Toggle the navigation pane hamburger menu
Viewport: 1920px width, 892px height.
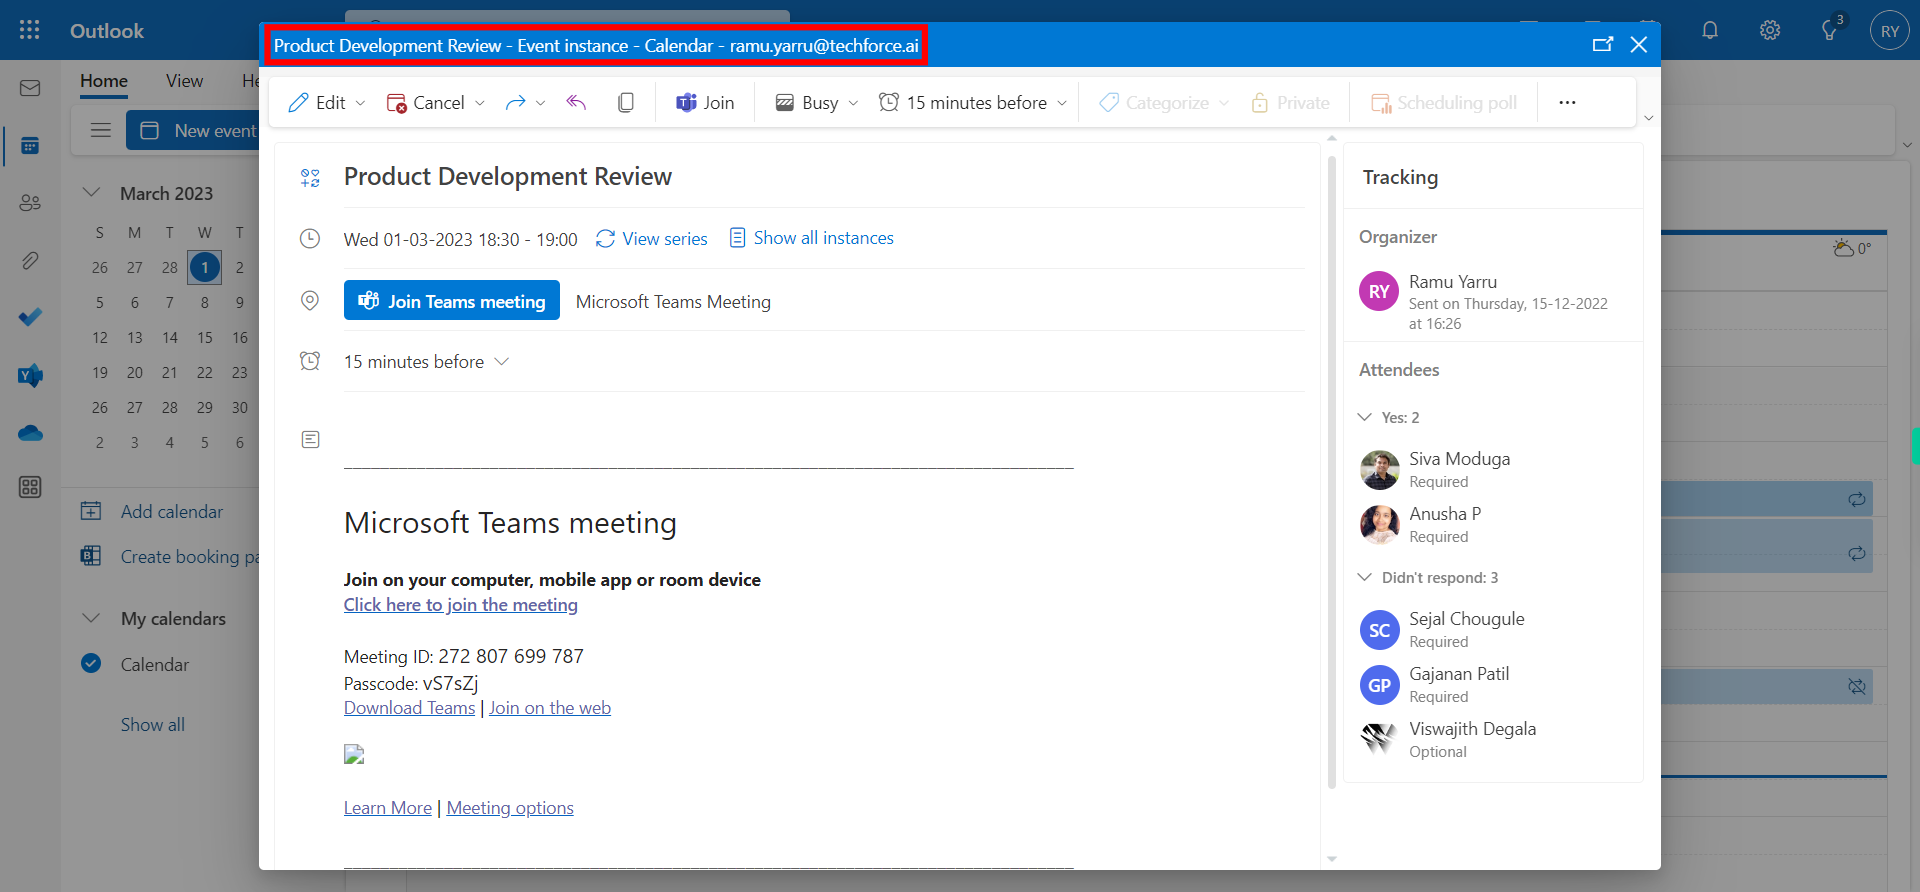[x=101, y=130]
